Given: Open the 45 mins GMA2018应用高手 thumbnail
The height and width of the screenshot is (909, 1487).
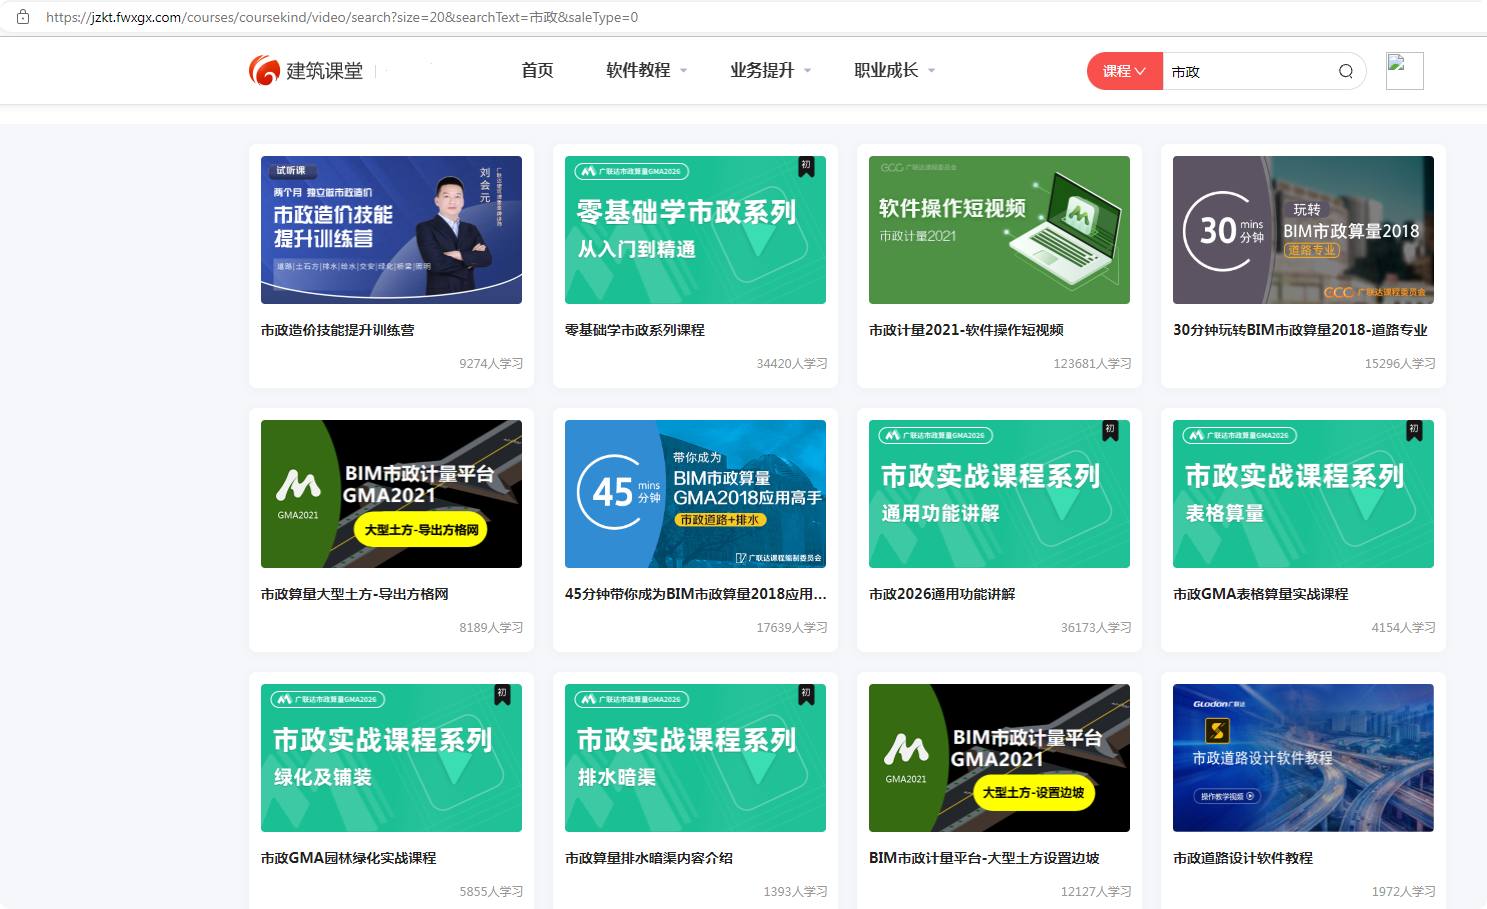Looking at the screenshot, I should tap(695, 494).
